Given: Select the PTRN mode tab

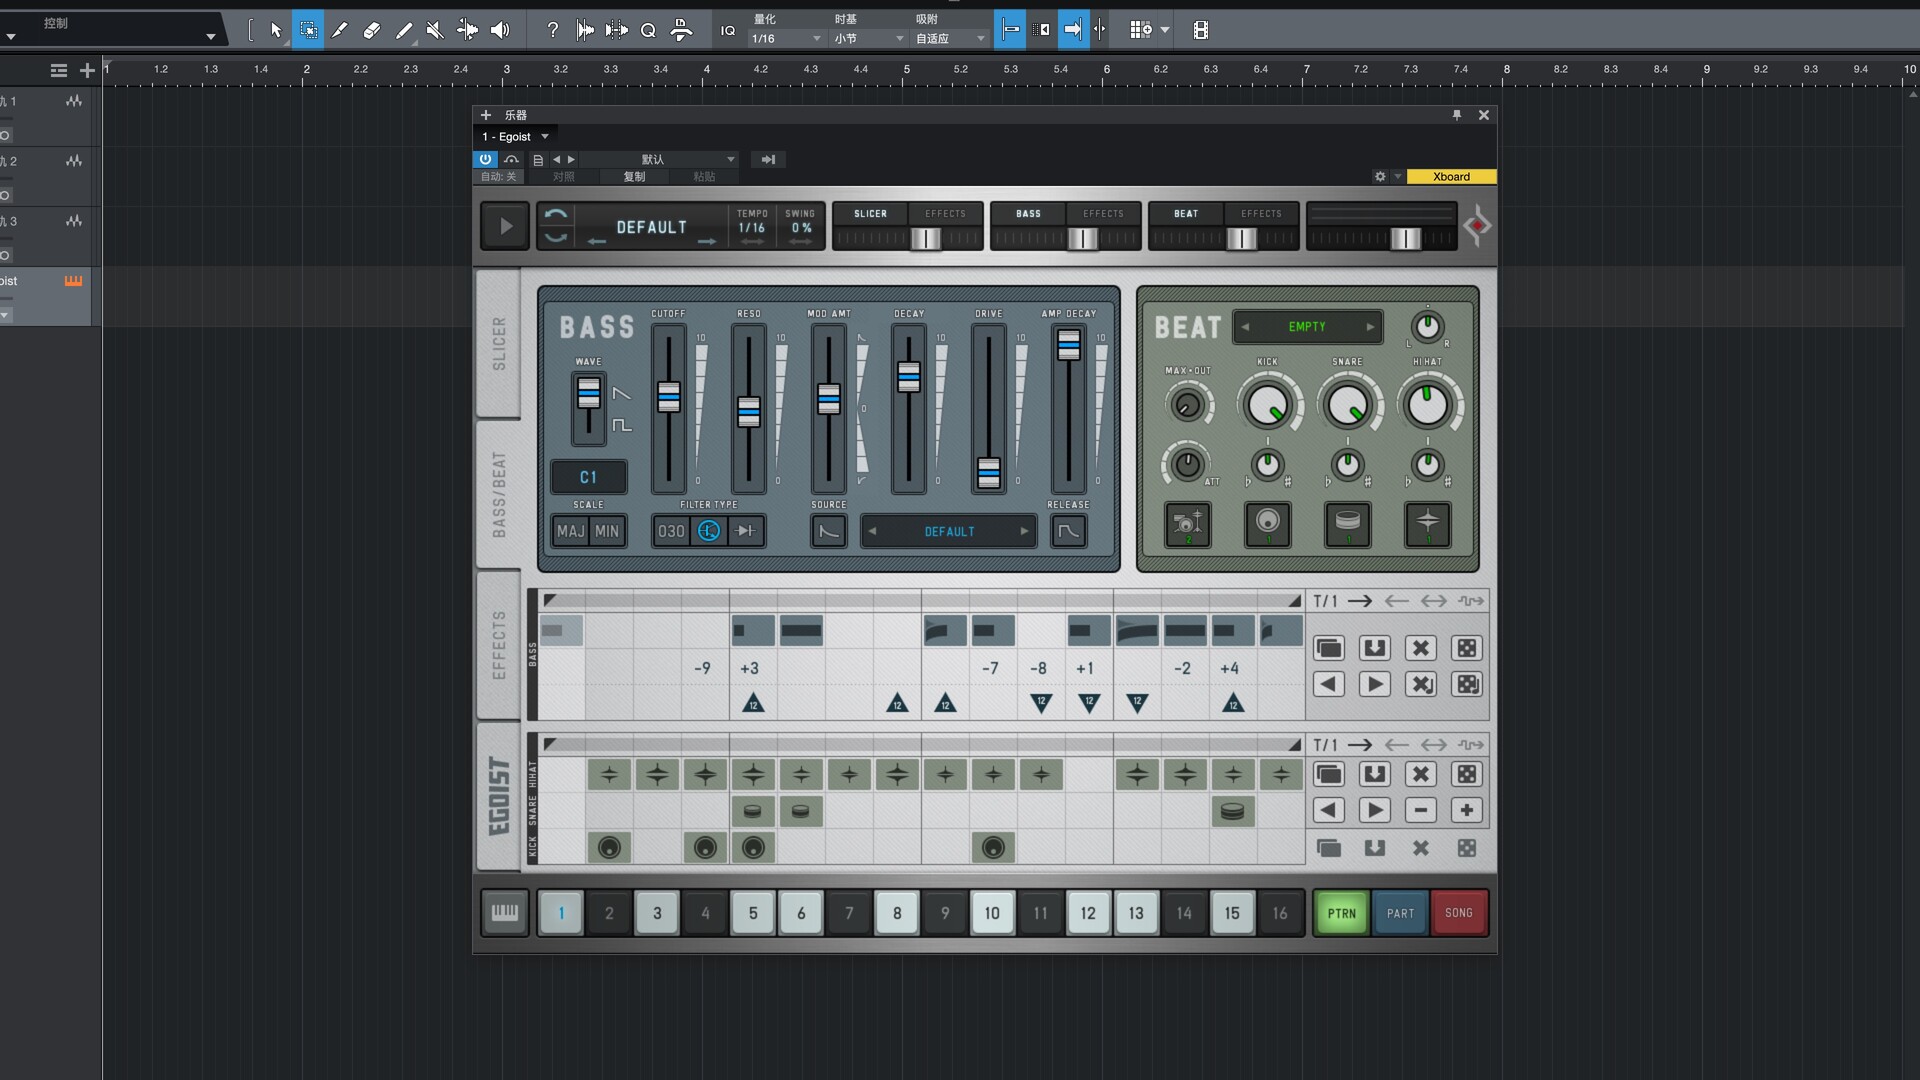Looking at the screenshot, I should (x=1341, y=913).
